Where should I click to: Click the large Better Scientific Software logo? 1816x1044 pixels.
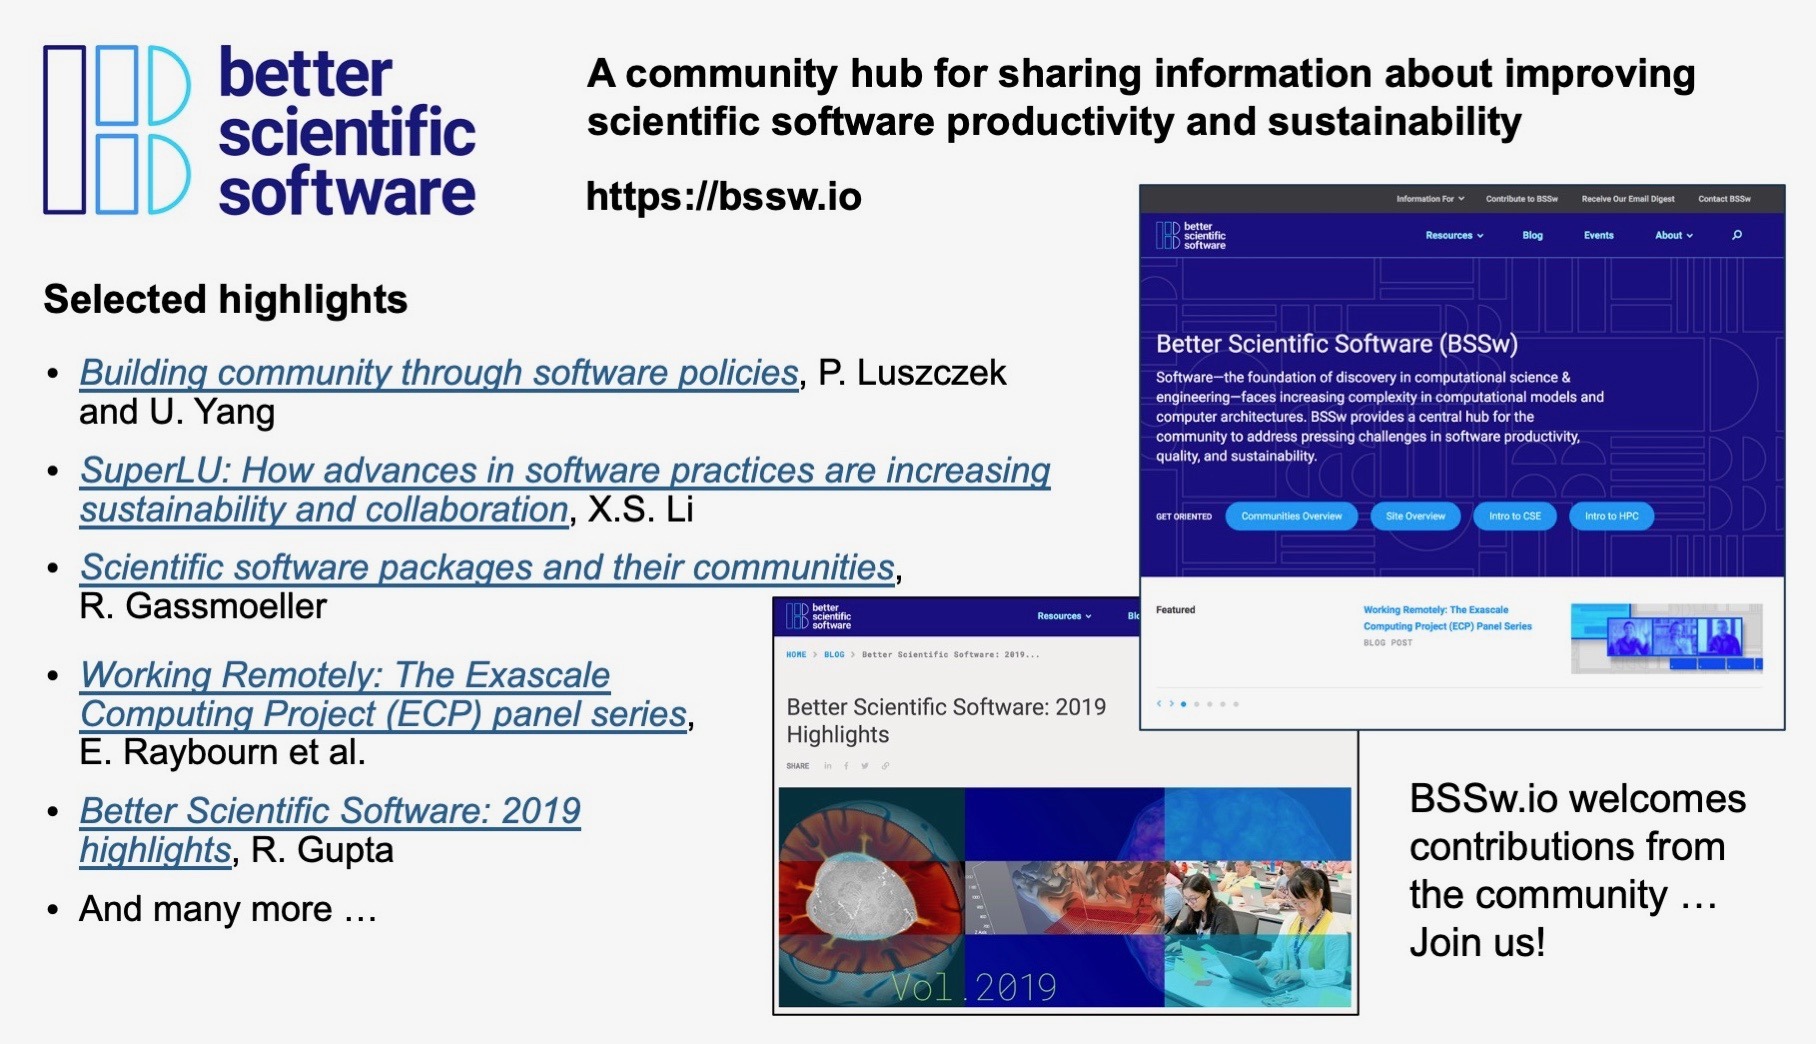(x=259, y=130)
